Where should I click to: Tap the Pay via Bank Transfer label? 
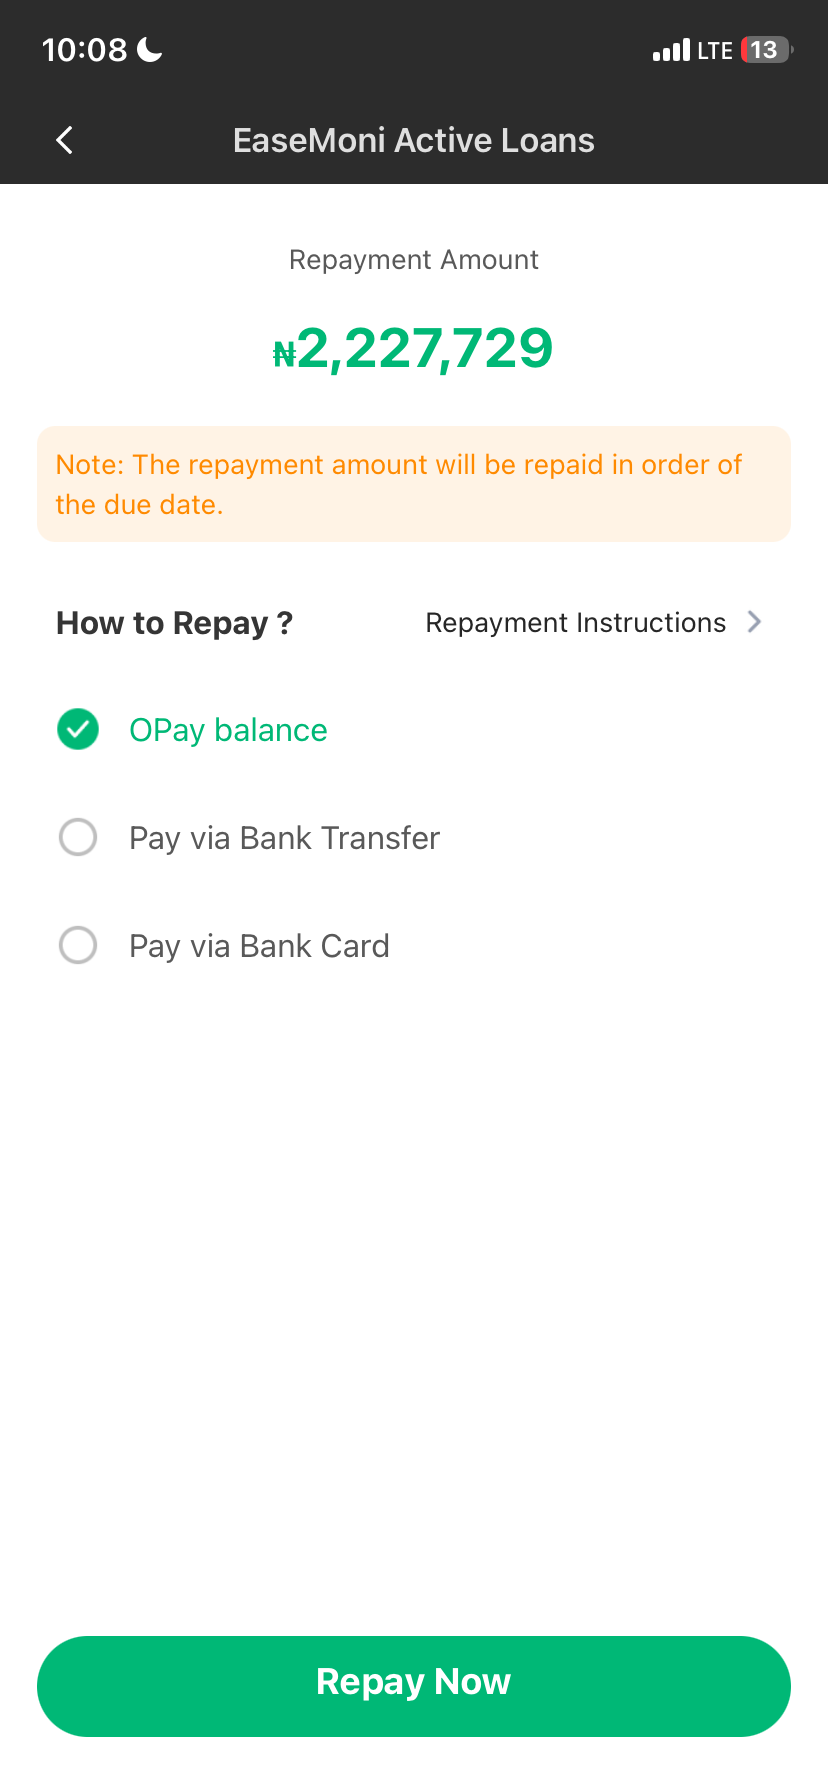(x=285, y=838)
